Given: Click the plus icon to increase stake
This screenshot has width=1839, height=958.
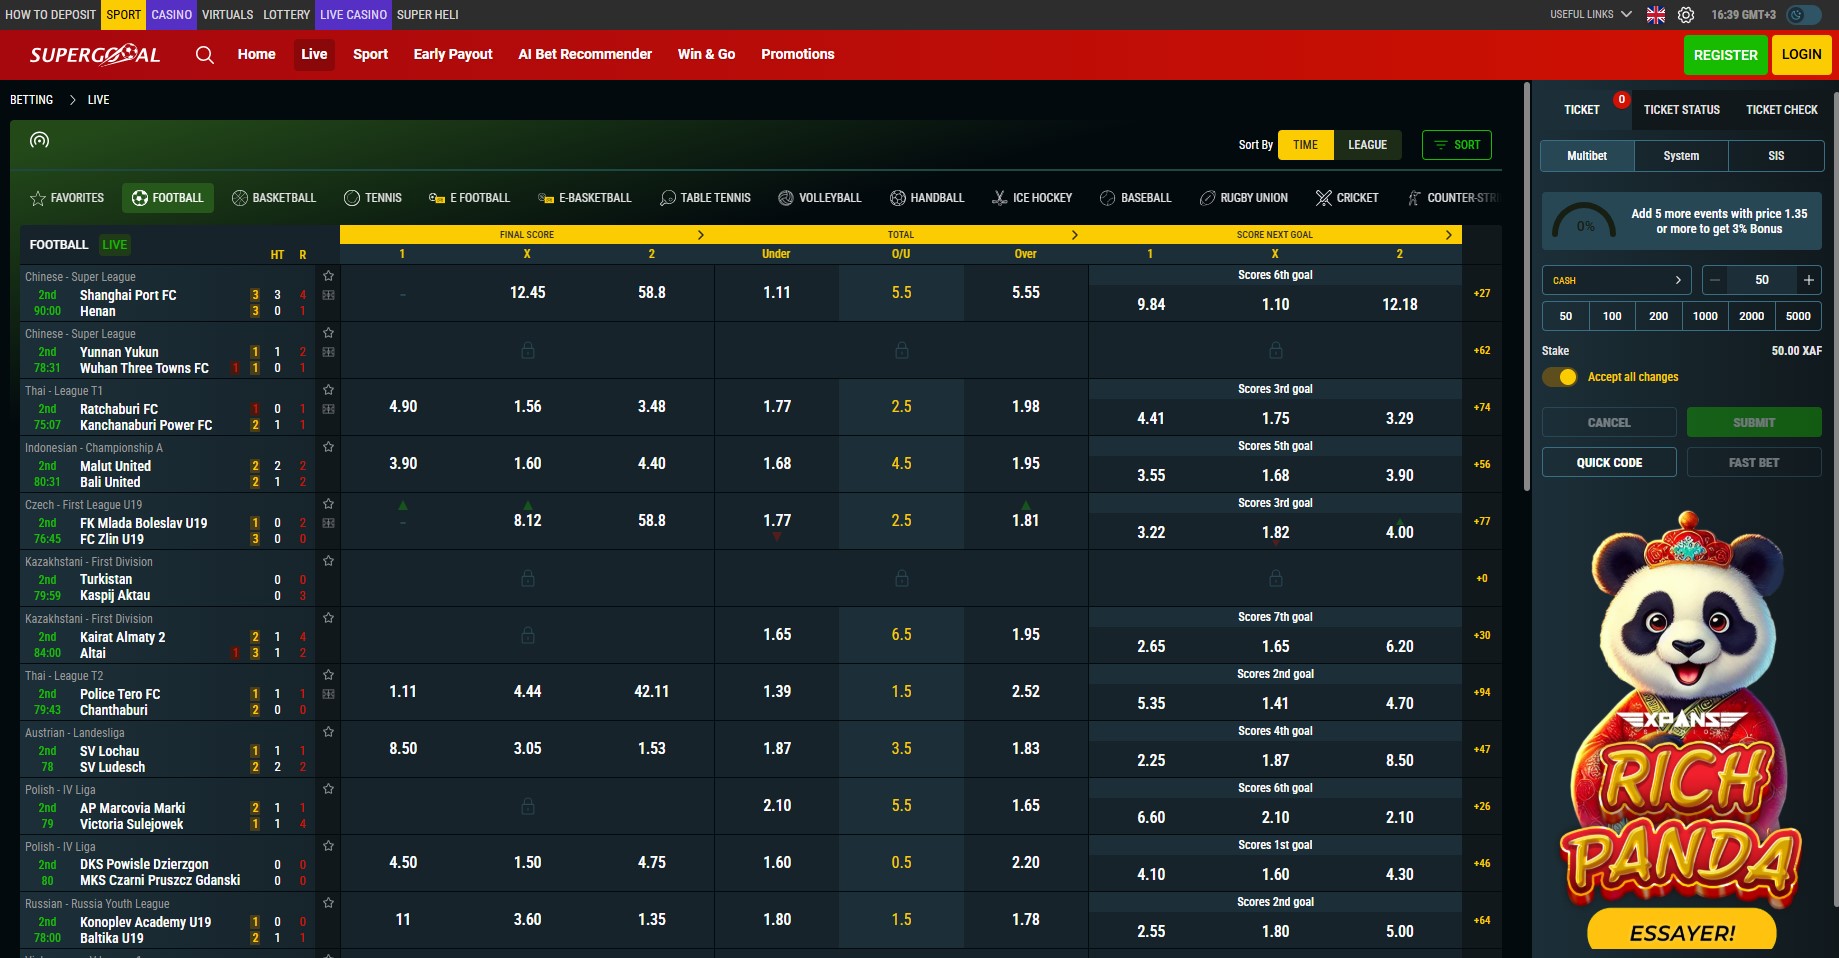Looking at the screenshot, I should [x=1808, y=280].
